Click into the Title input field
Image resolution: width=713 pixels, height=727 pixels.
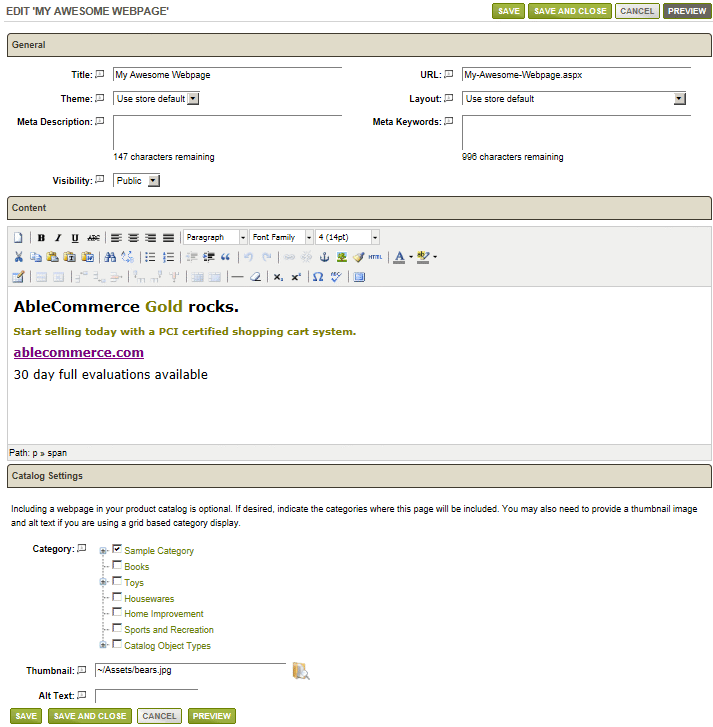pos(227,75)
